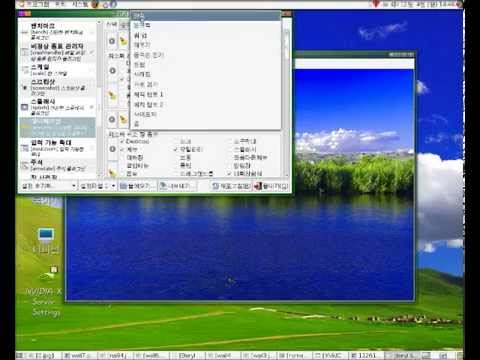The width and height of the screenshot is (480, 360).
Task: Select the 벤치마크 (bench) plugin row
Action: [57, 31]
